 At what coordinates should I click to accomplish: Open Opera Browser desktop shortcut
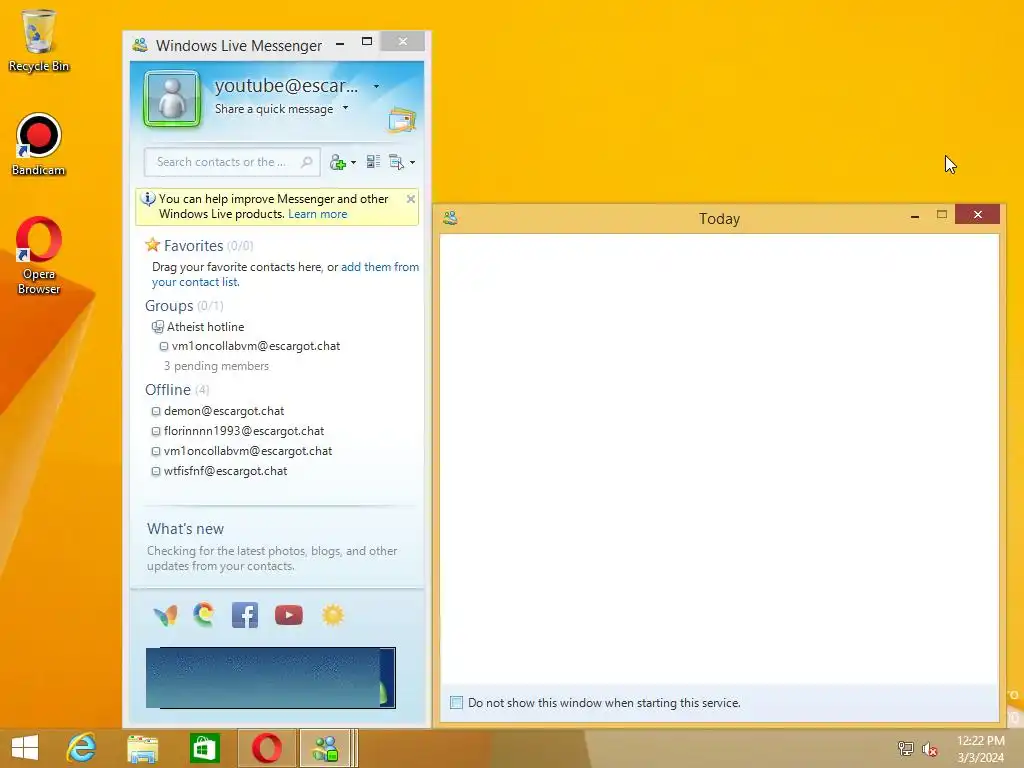point(39,255)
